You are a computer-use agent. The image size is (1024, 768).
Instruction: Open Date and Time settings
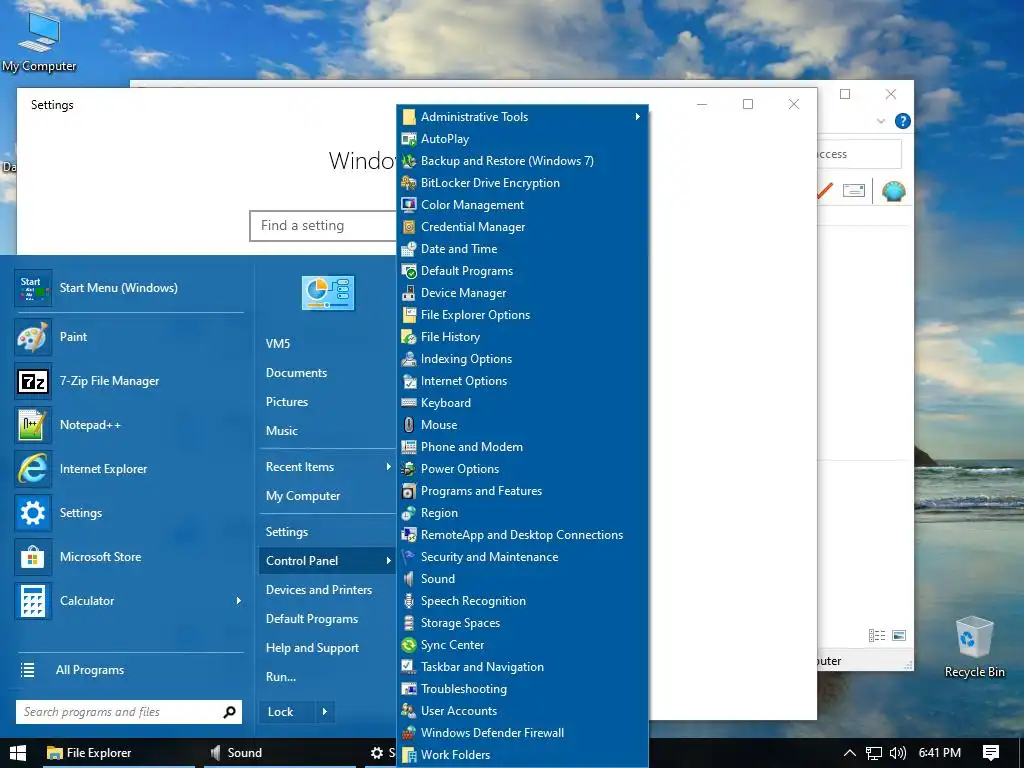click(522, 249)
